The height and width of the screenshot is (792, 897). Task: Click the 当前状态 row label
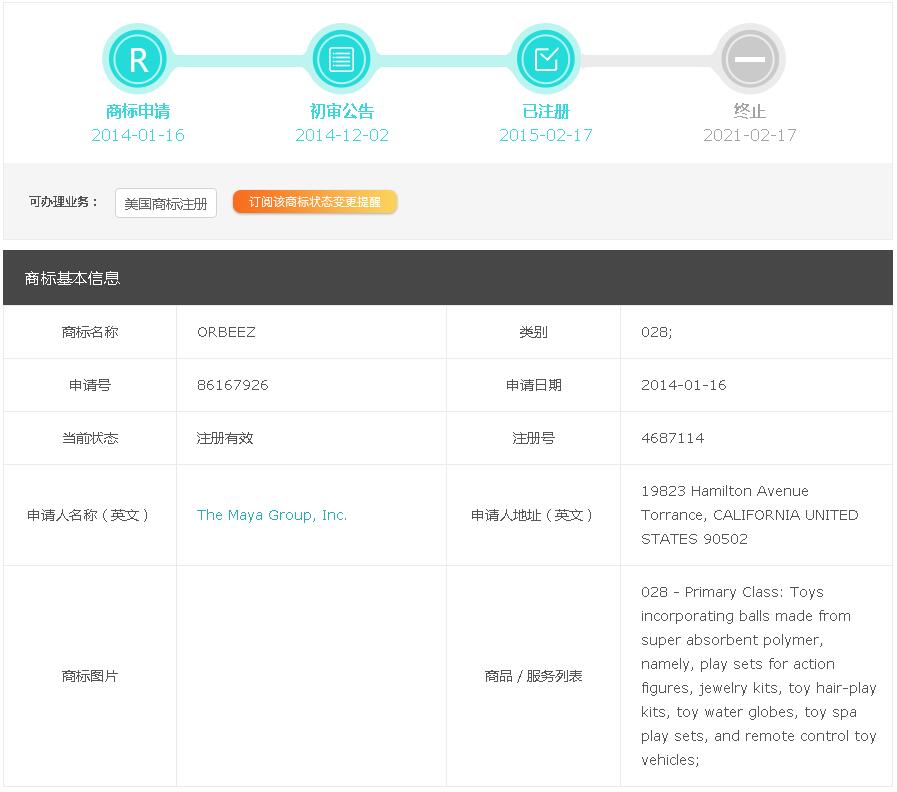click(x=90, y=438)
